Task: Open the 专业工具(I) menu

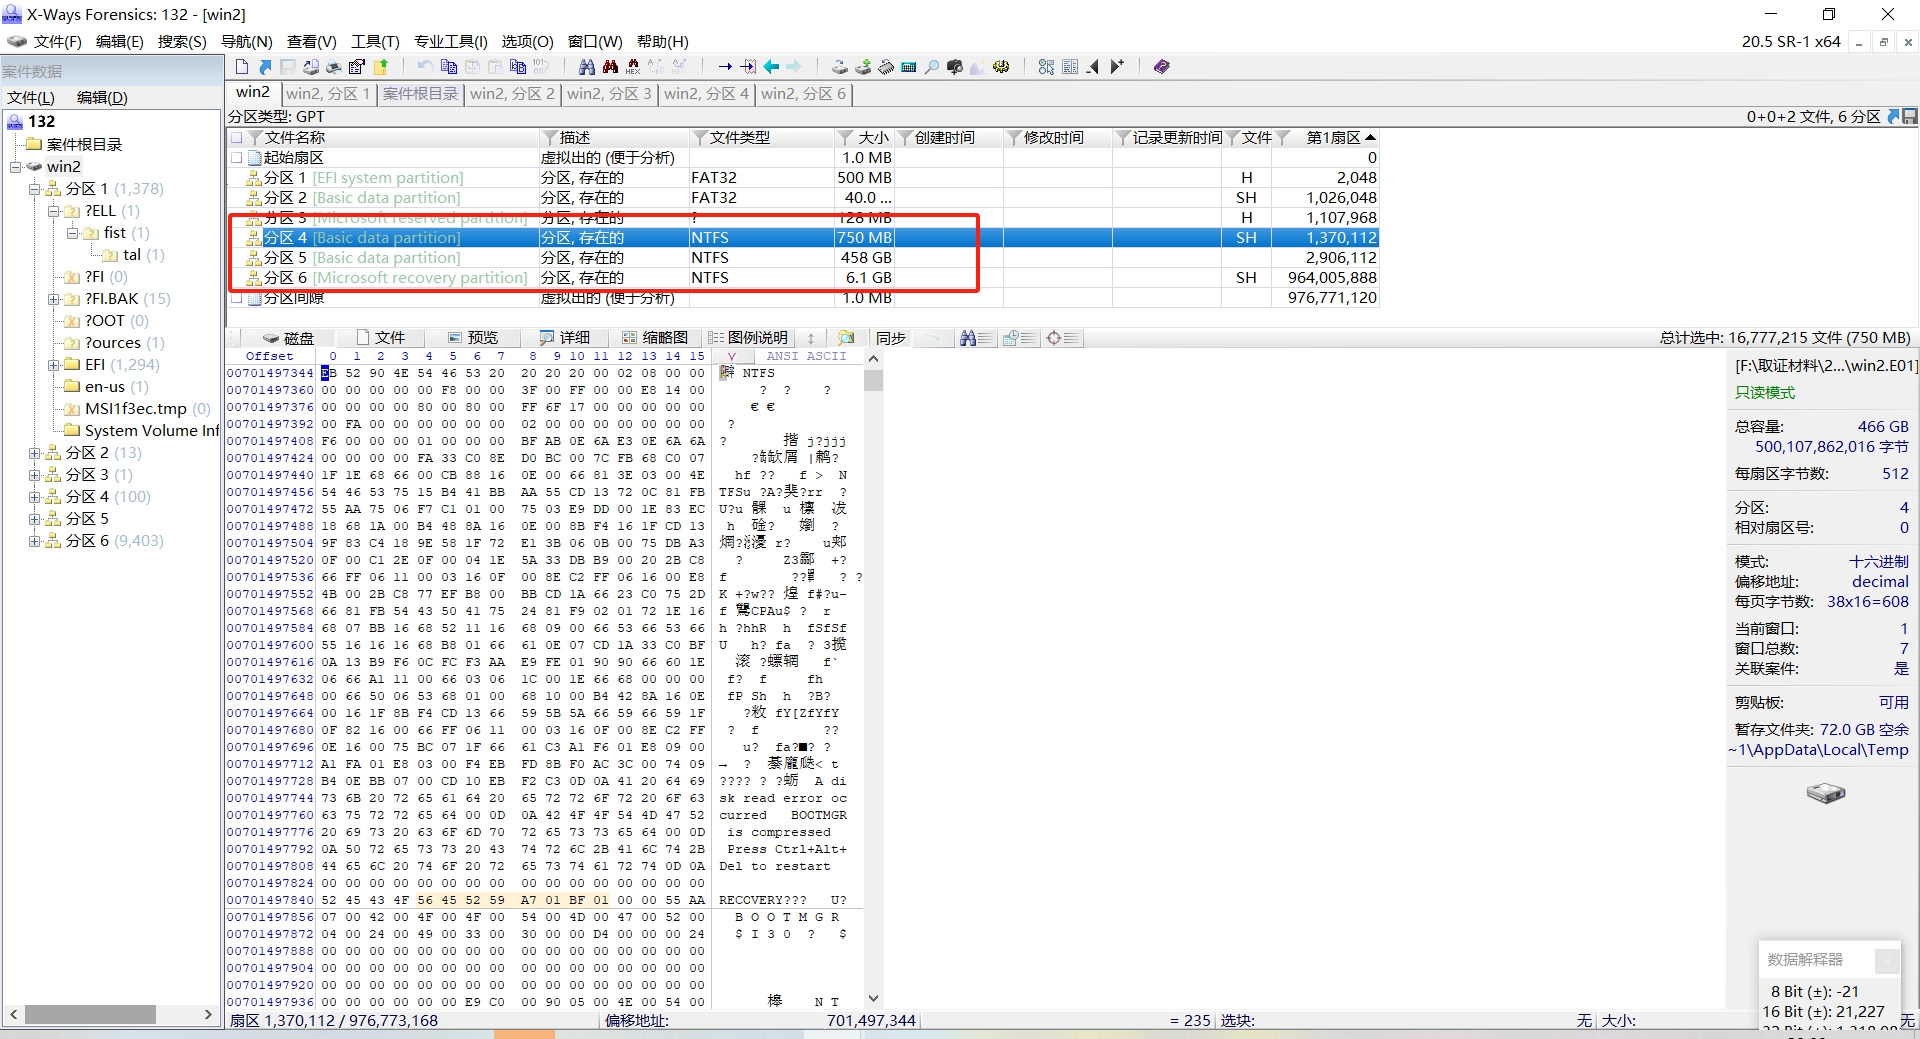Action: point(450,41)
